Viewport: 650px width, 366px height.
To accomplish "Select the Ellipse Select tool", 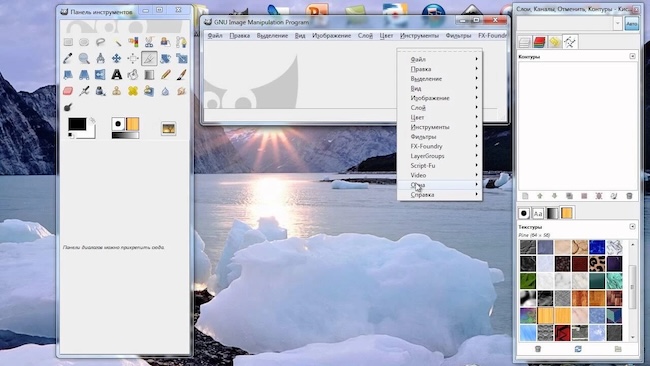I will click(84, 42).
